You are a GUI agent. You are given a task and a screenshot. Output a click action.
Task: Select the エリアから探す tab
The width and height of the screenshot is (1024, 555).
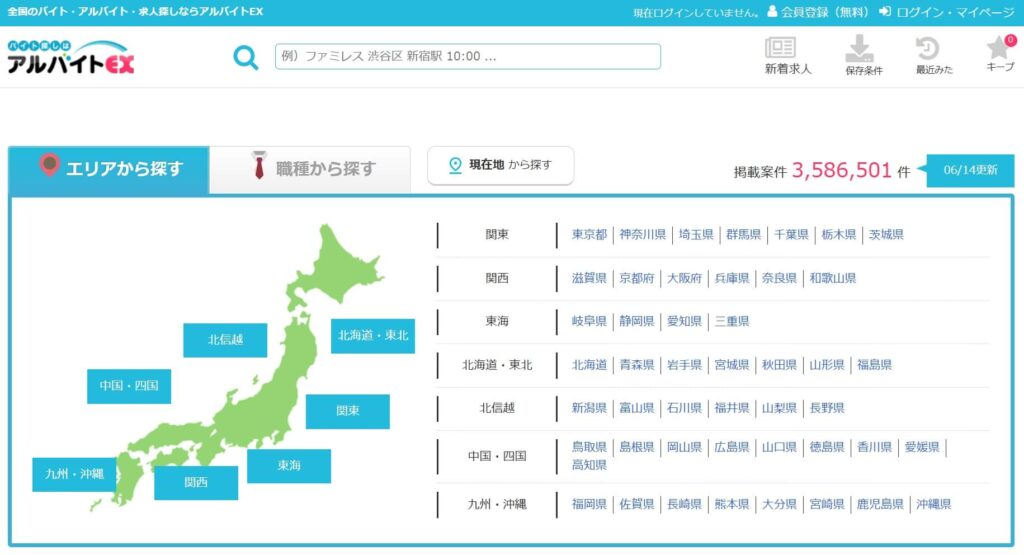(109, 169)
